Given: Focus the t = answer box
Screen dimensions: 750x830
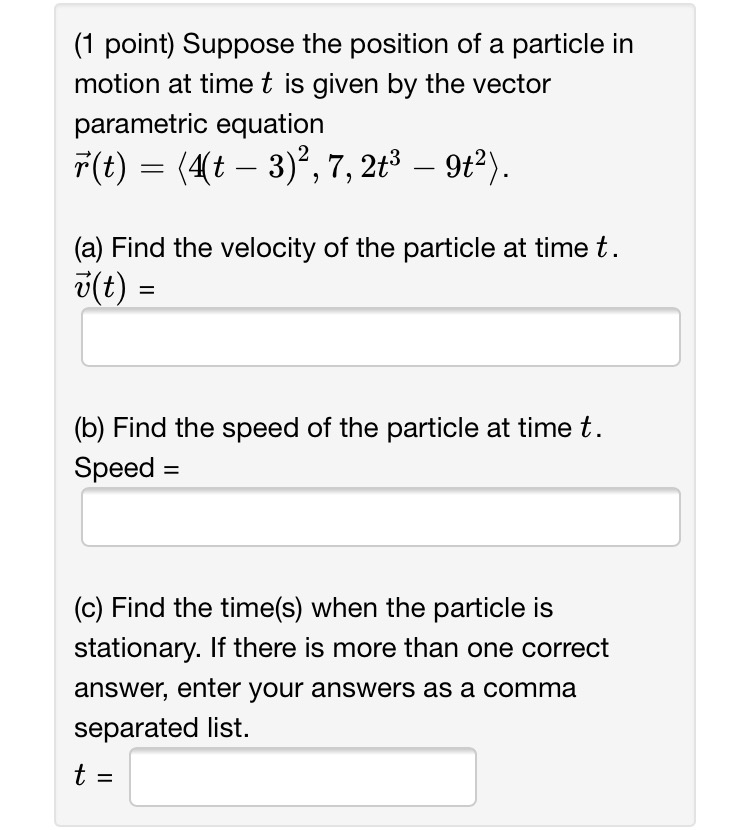Looking at the screenshot, I should (x=302, y=777).
